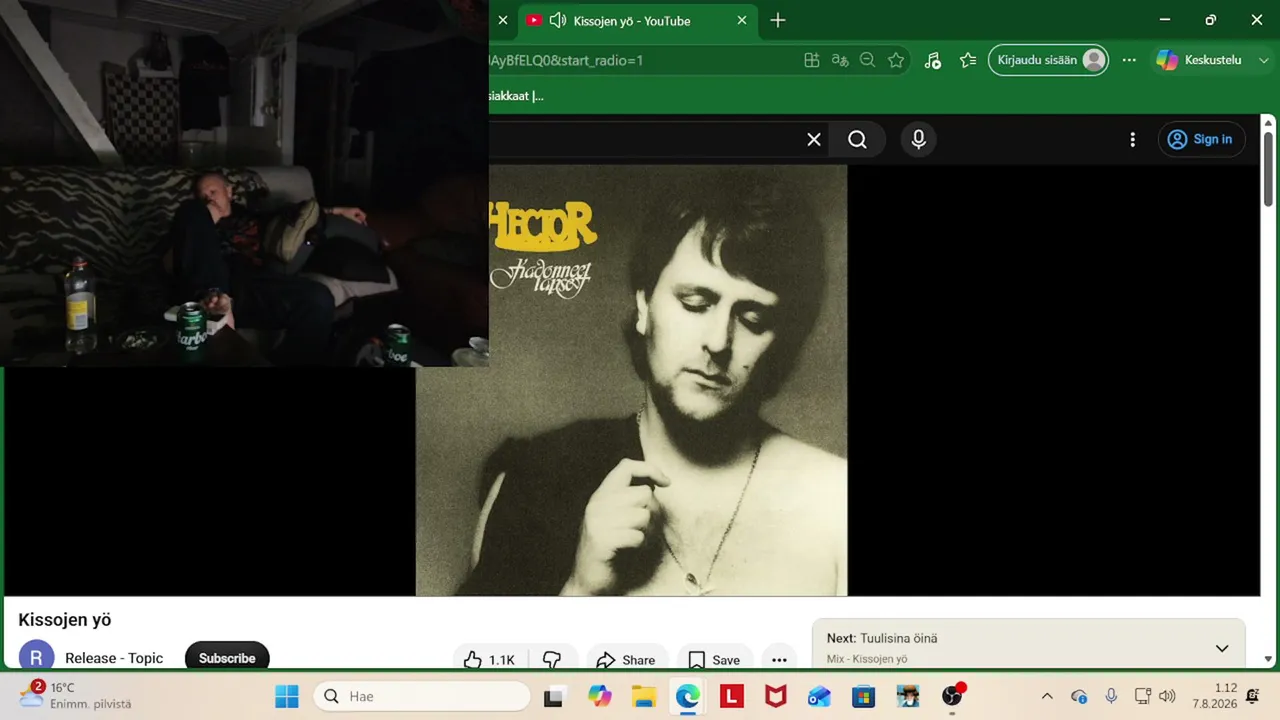Click the Hector album cover video
Image resolution: width=1280 pixels, height=720 pixels.
(x=631, y=380)
